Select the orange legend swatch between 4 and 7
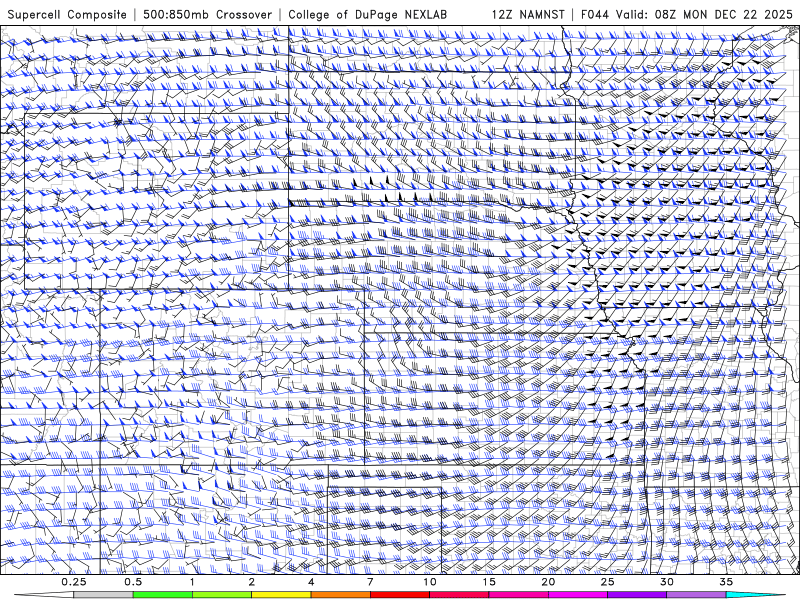800x600 pixels. (x=340, y=595)
